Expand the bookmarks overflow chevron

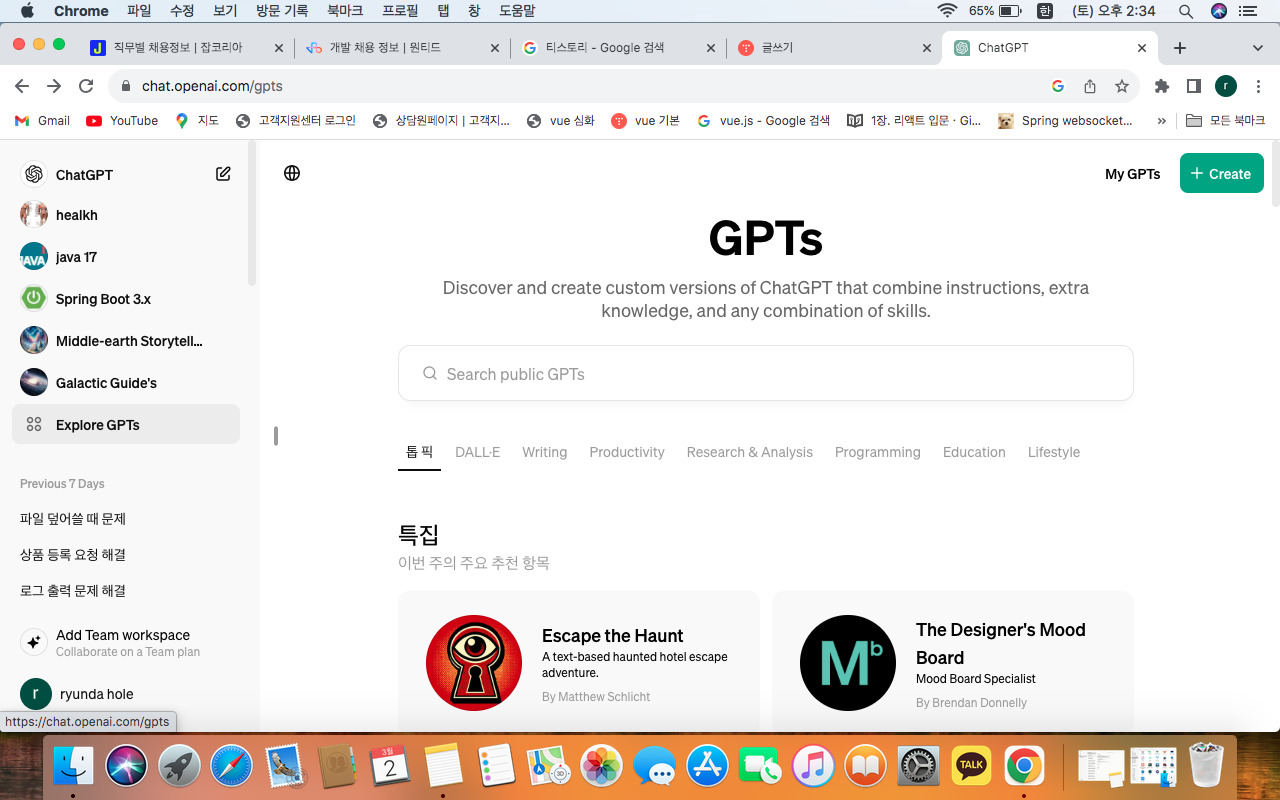pos(1161,120)
